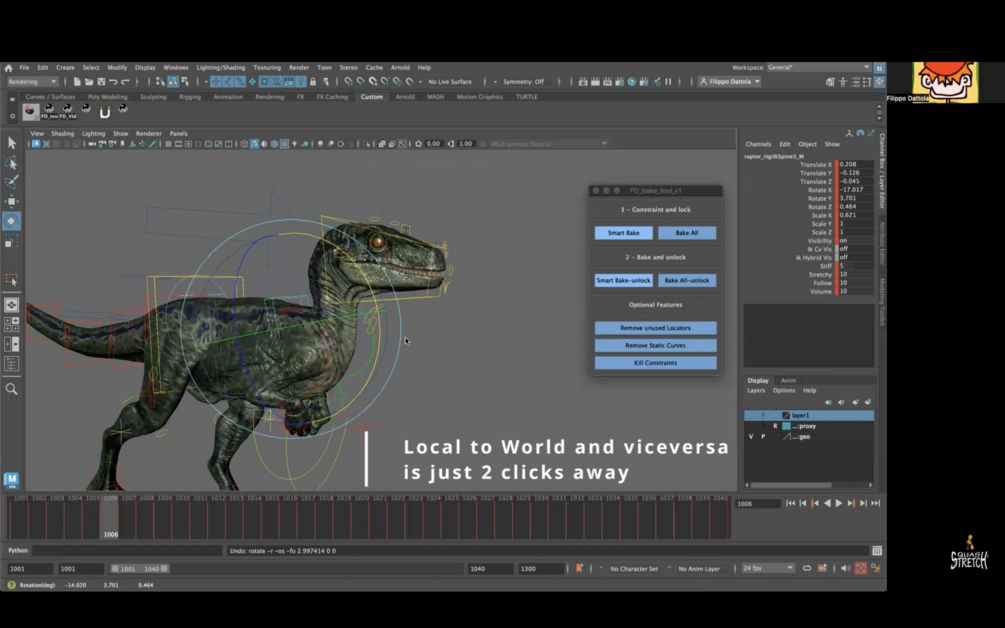1005x628 pixels.
Task: Click the Bake All button
Action: tap(686, 233)
